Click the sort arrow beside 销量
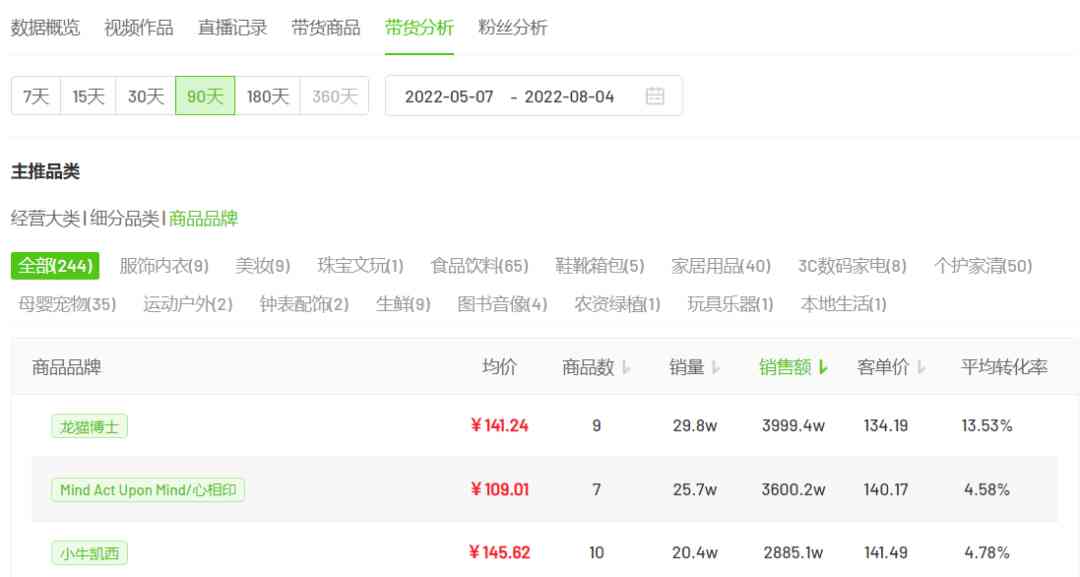The height and width of the screenshot is (577, 1080). [x=714, y=368]
